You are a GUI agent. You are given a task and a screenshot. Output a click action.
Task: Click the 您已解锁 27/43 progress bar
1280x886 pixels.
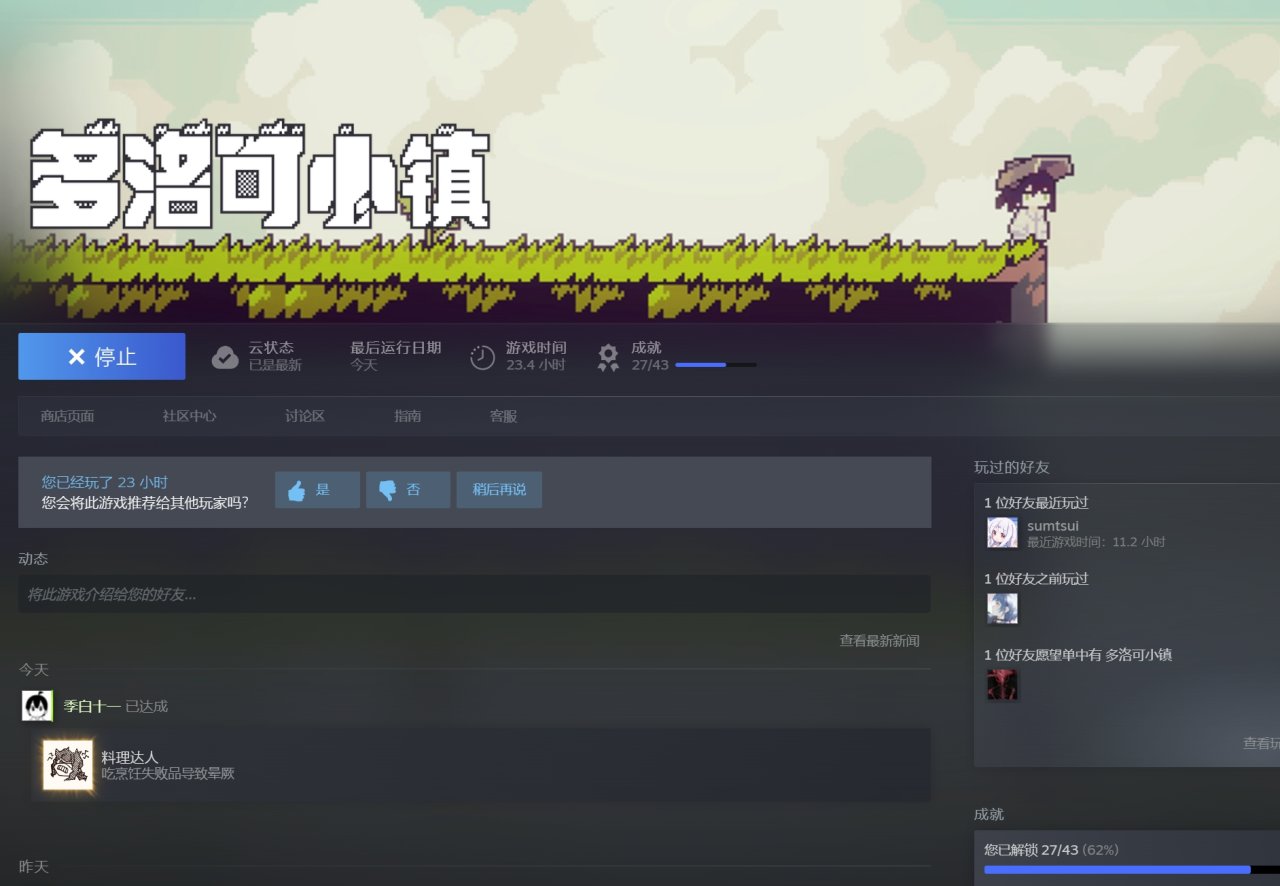coord(1132,870)
